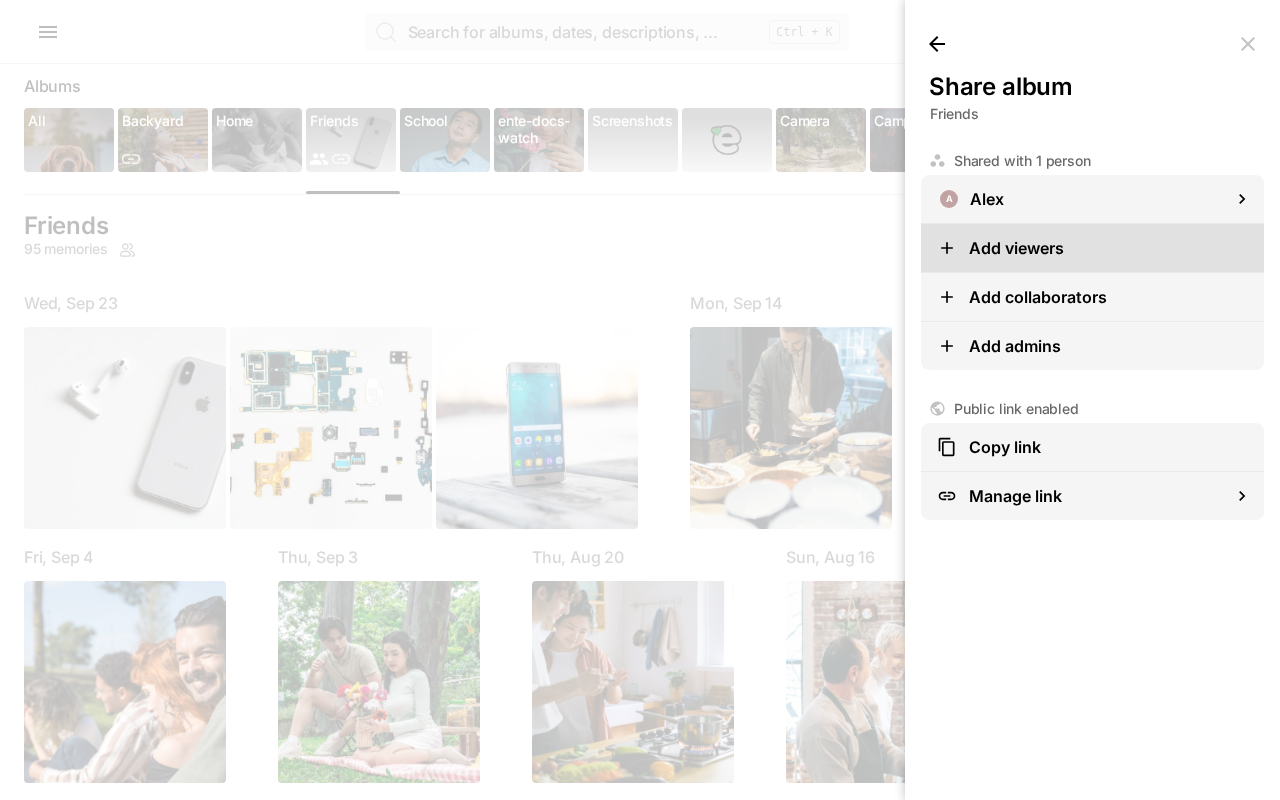Focus the search albums and dates field
The width and height of the screenshot is (1280, 800).
click(607, 32)
